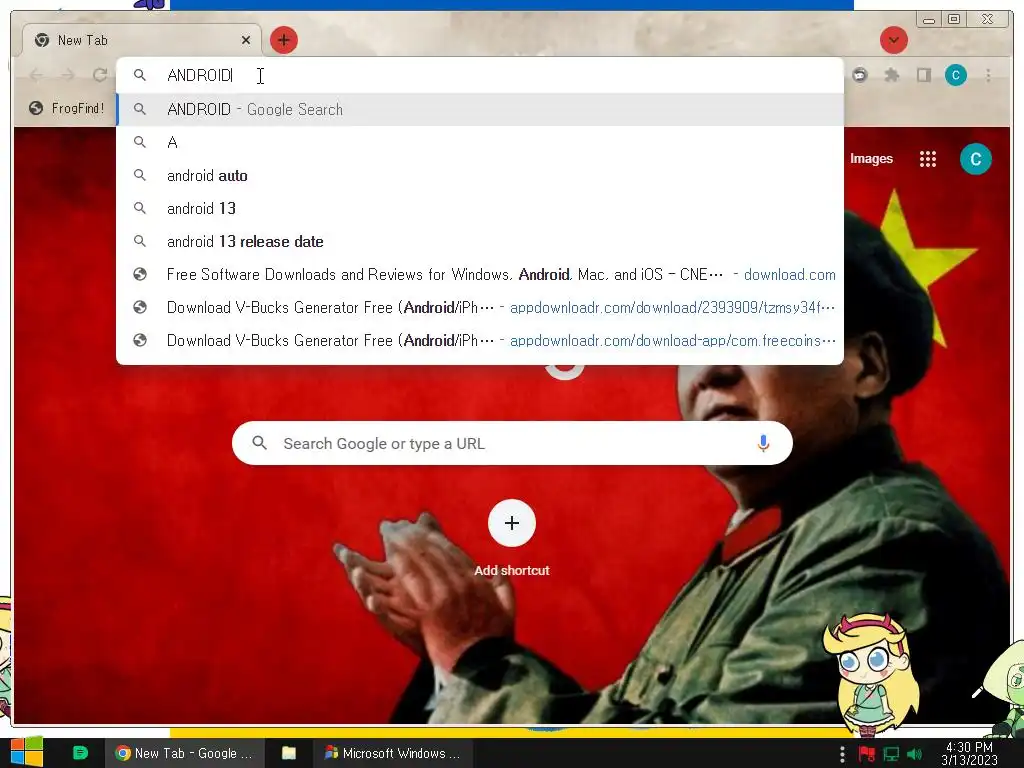The width and height of the screenshot is (1024, 768).
Task: Click the 'Search Google or type a URL' box
Action: tap(512, 443)
